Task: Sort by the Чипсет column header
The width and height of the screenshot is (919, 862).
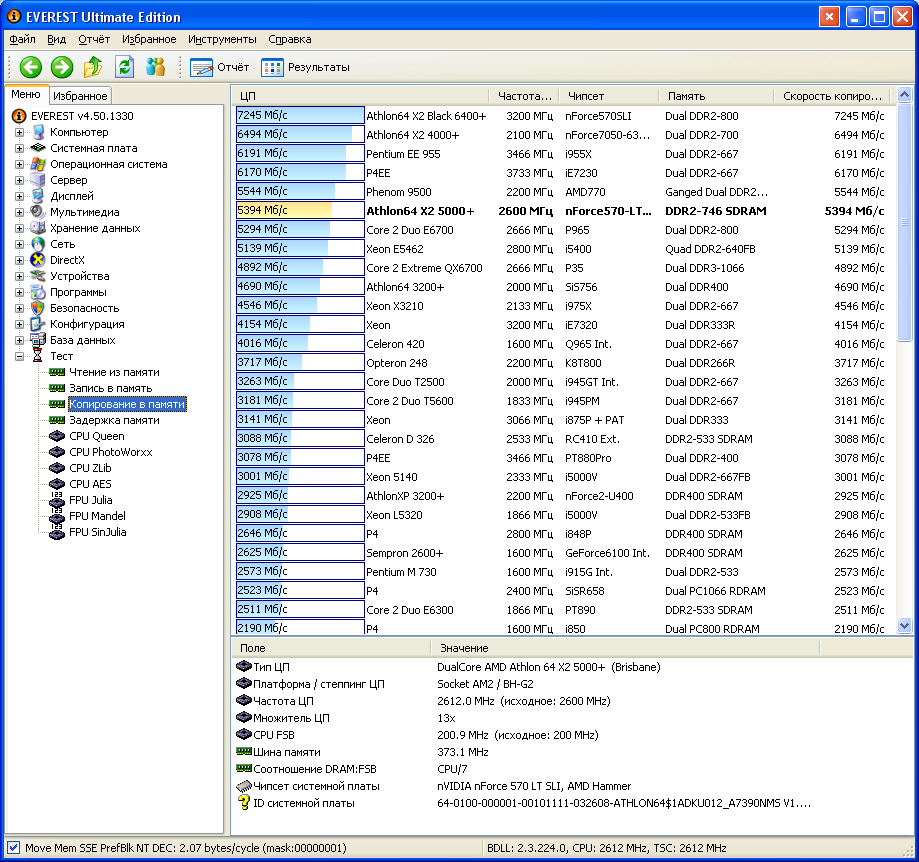Action: (x=609, y=96)
